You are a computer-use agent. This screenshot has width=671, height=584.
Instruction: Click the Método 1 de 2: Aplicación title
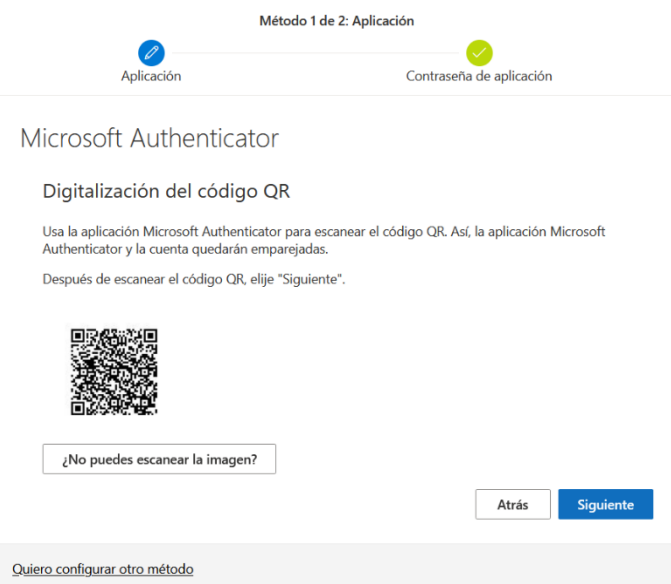point(336,21)
